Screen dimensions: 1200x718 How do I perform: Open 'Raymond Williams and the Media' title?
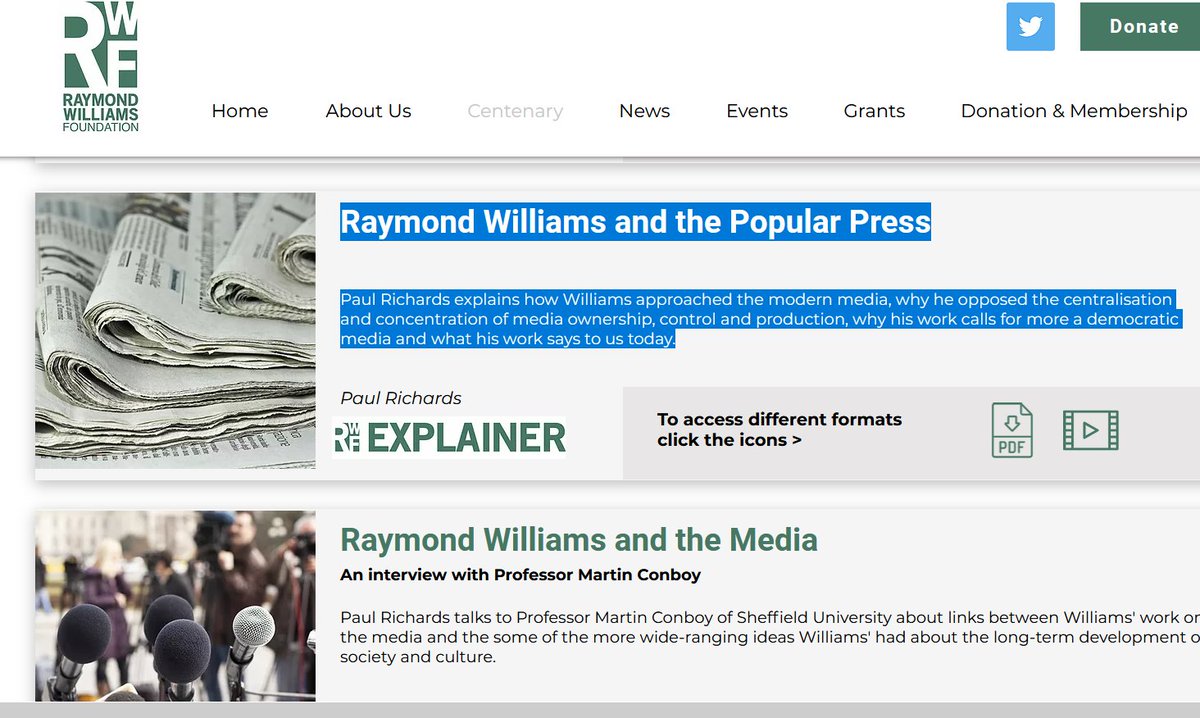click(x=579, y=540)
